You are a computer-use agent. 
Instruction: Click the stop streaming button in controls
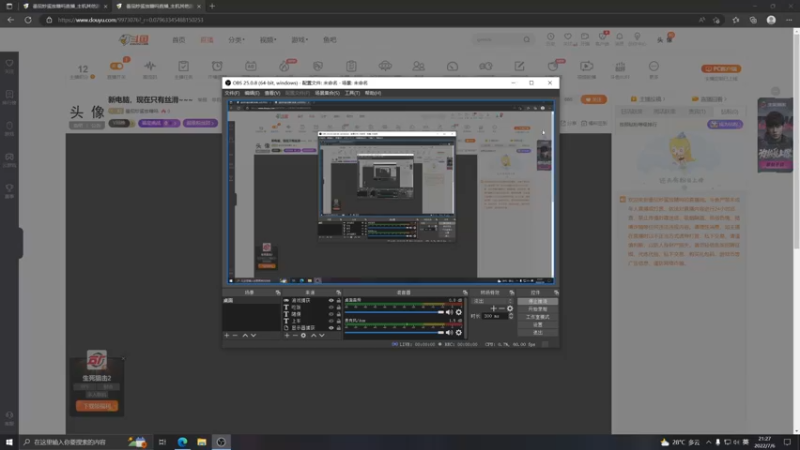pyautogui.click(x=537, y=302)
